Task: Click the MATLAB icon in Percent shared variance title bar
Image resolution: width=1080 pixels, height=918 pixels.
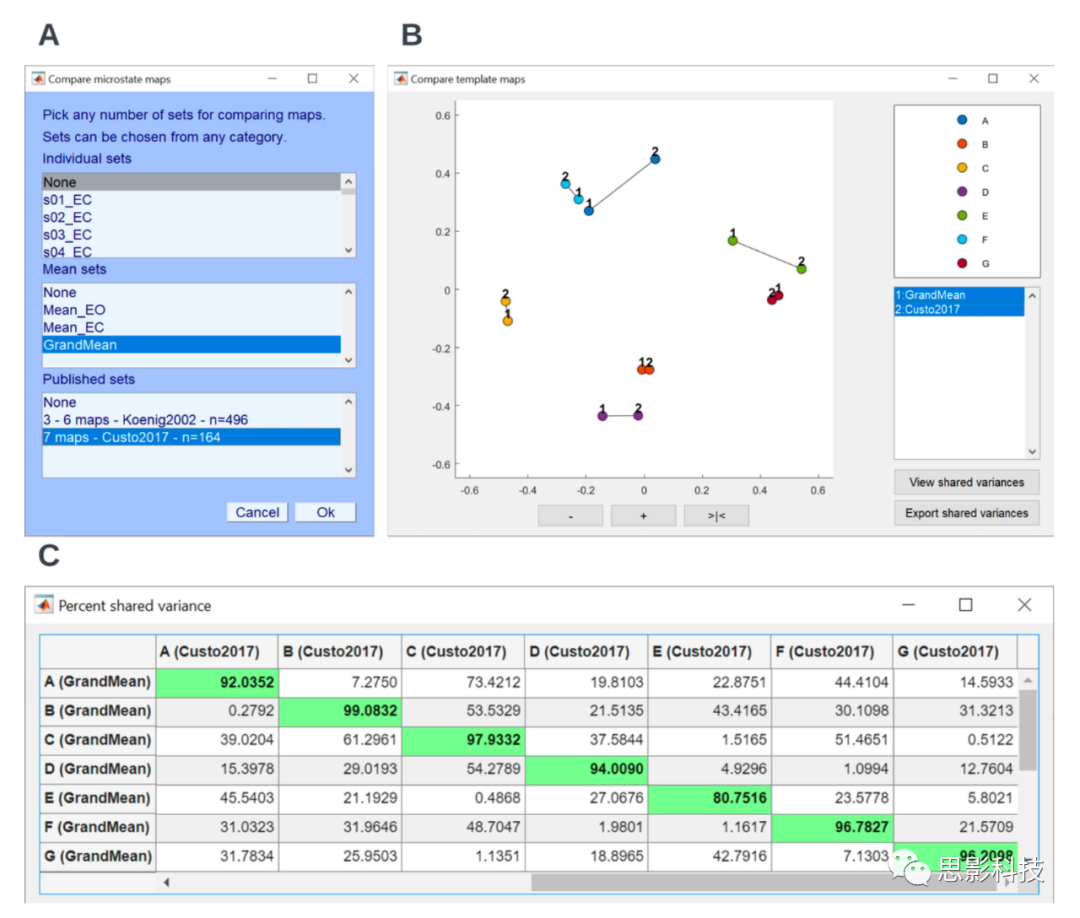Action: point(43,605)
